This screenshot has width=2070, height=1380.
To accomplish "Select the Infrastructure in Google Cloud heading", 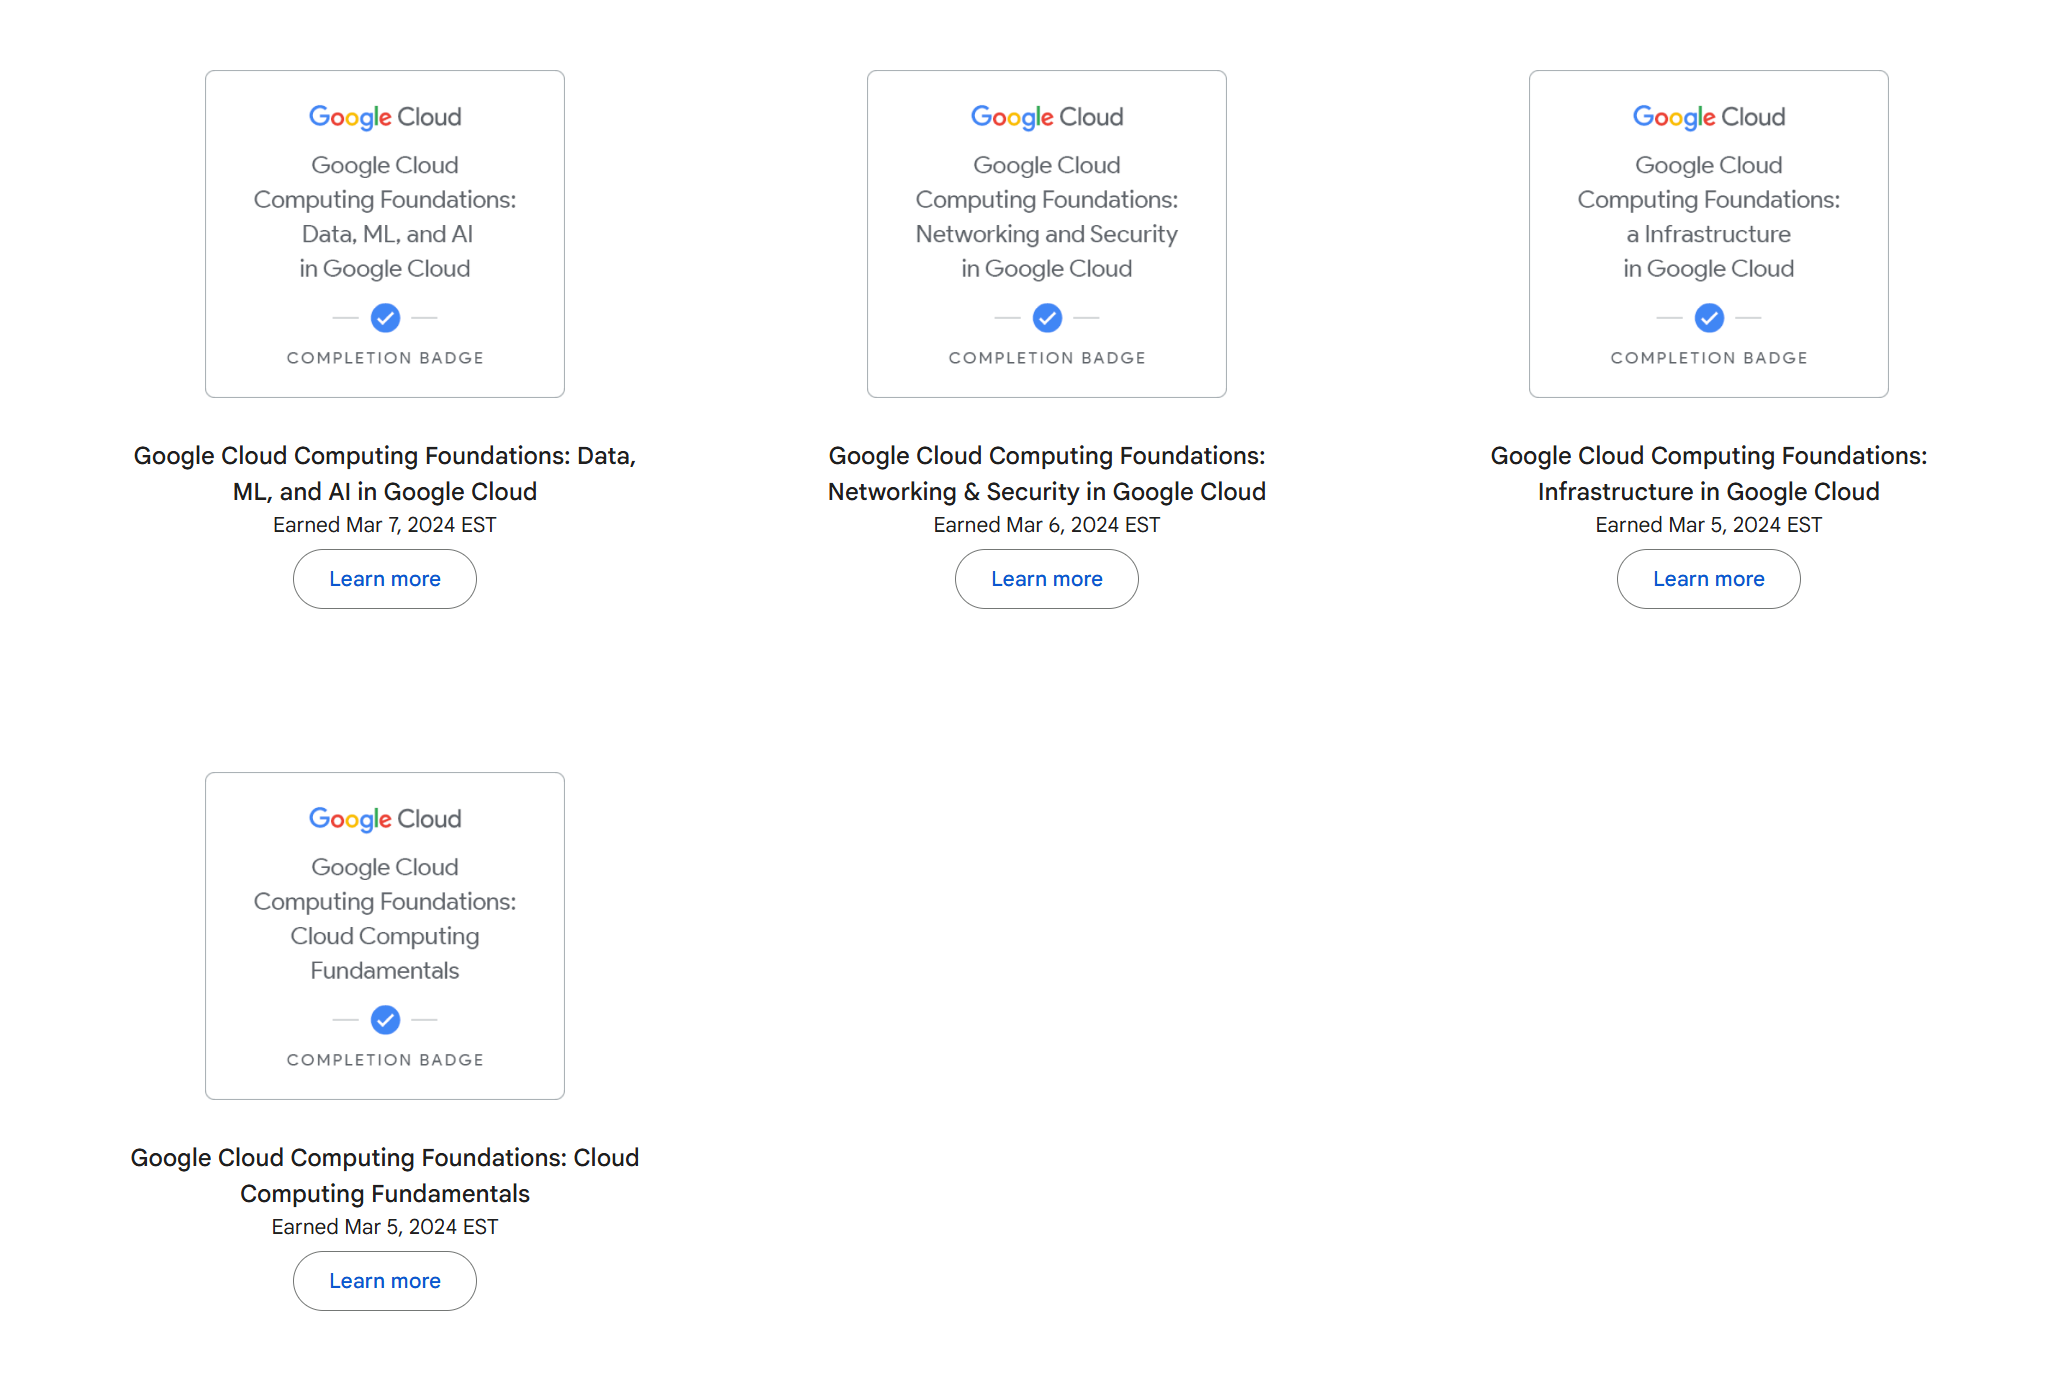I will coord(1708,473).
